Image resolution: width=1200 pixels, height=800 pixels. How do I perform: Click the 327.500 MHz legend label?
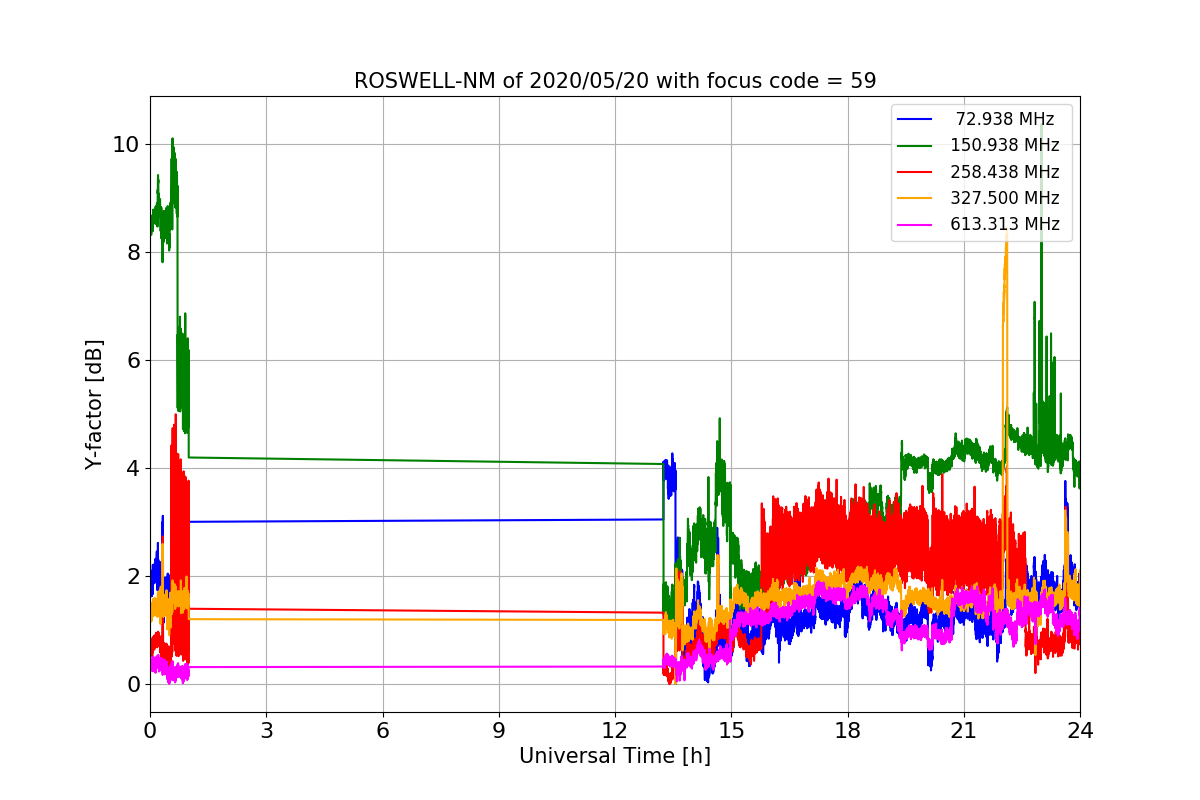(x=1005, y=198)
